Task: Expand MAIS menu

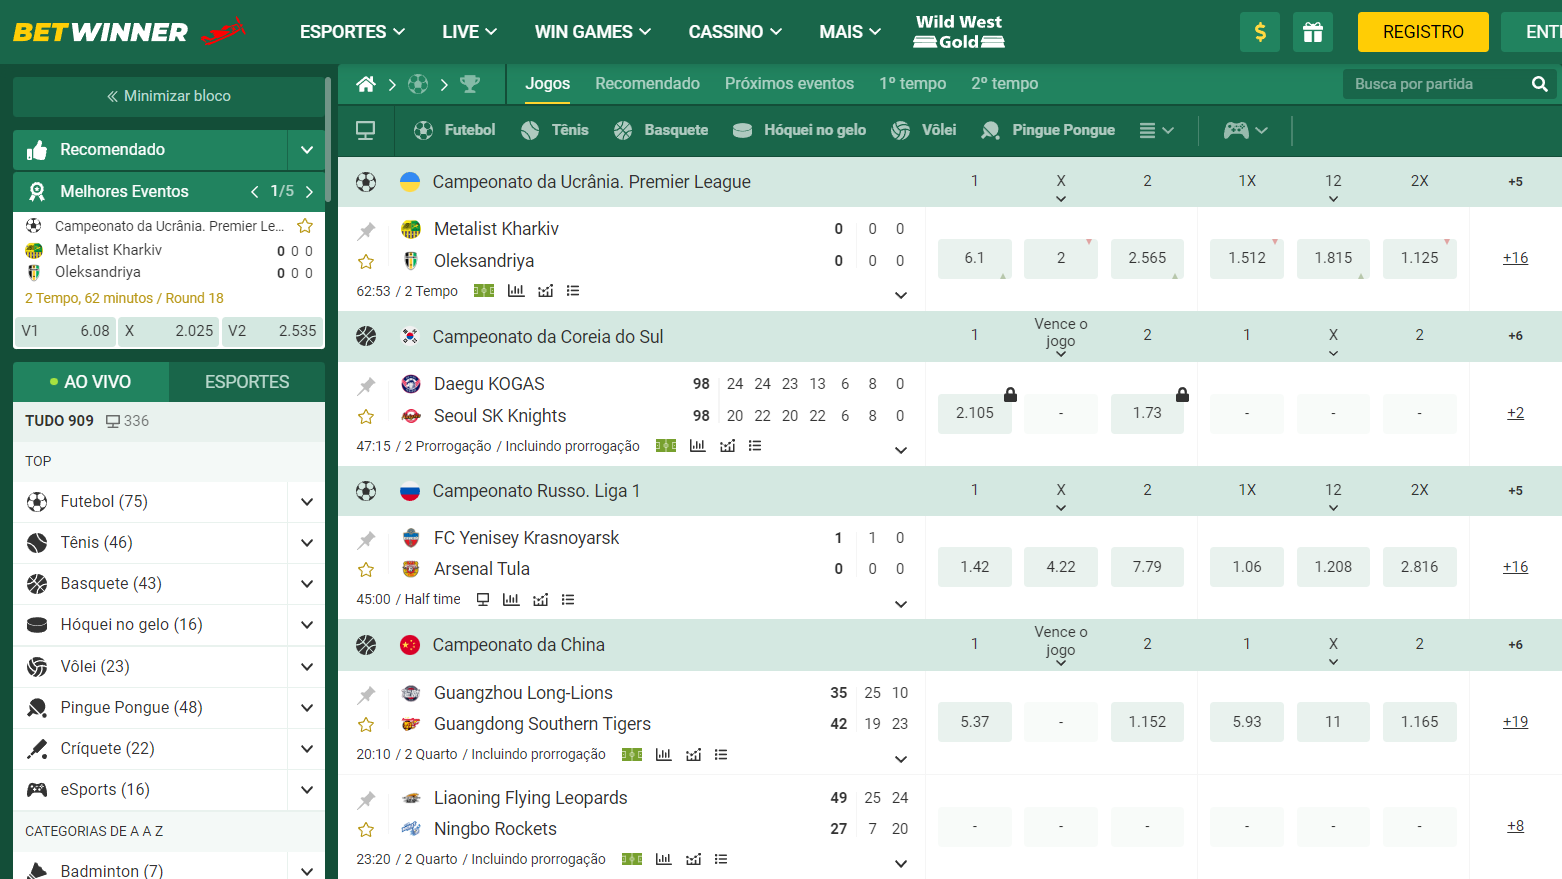Action: click(850, 32)
